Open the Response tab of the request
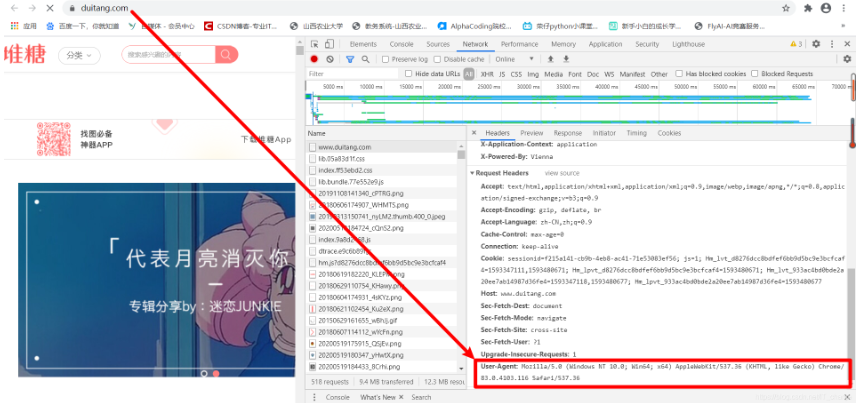The height and width of the screenshot is (403, 856). [568, 133]
